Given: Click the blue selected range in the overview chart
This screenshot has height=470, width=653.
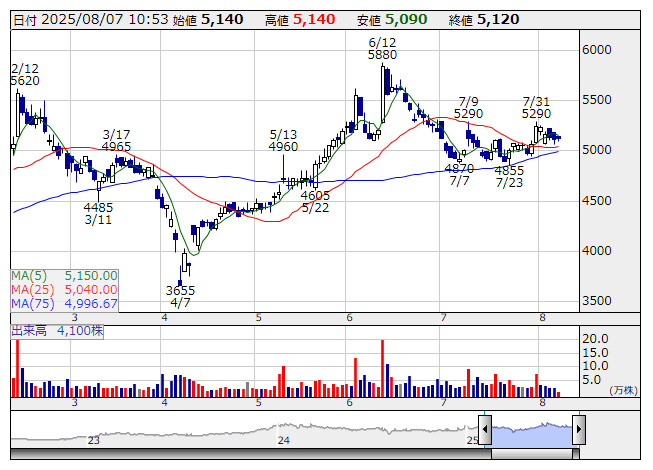Looking at the screenshot, I should pos(531,431).
